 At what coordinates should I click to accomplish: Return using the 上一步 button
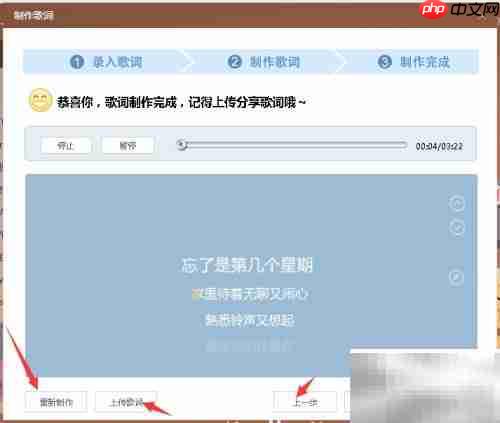305,402
